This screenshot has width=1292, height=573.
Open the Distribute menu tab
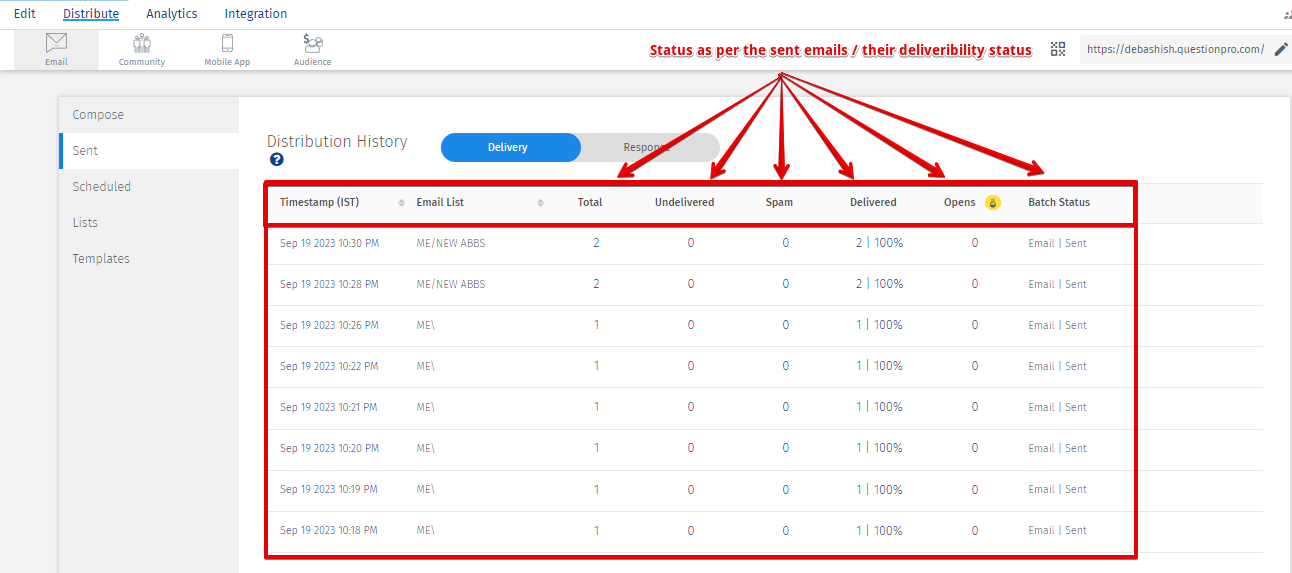(91, 14)
